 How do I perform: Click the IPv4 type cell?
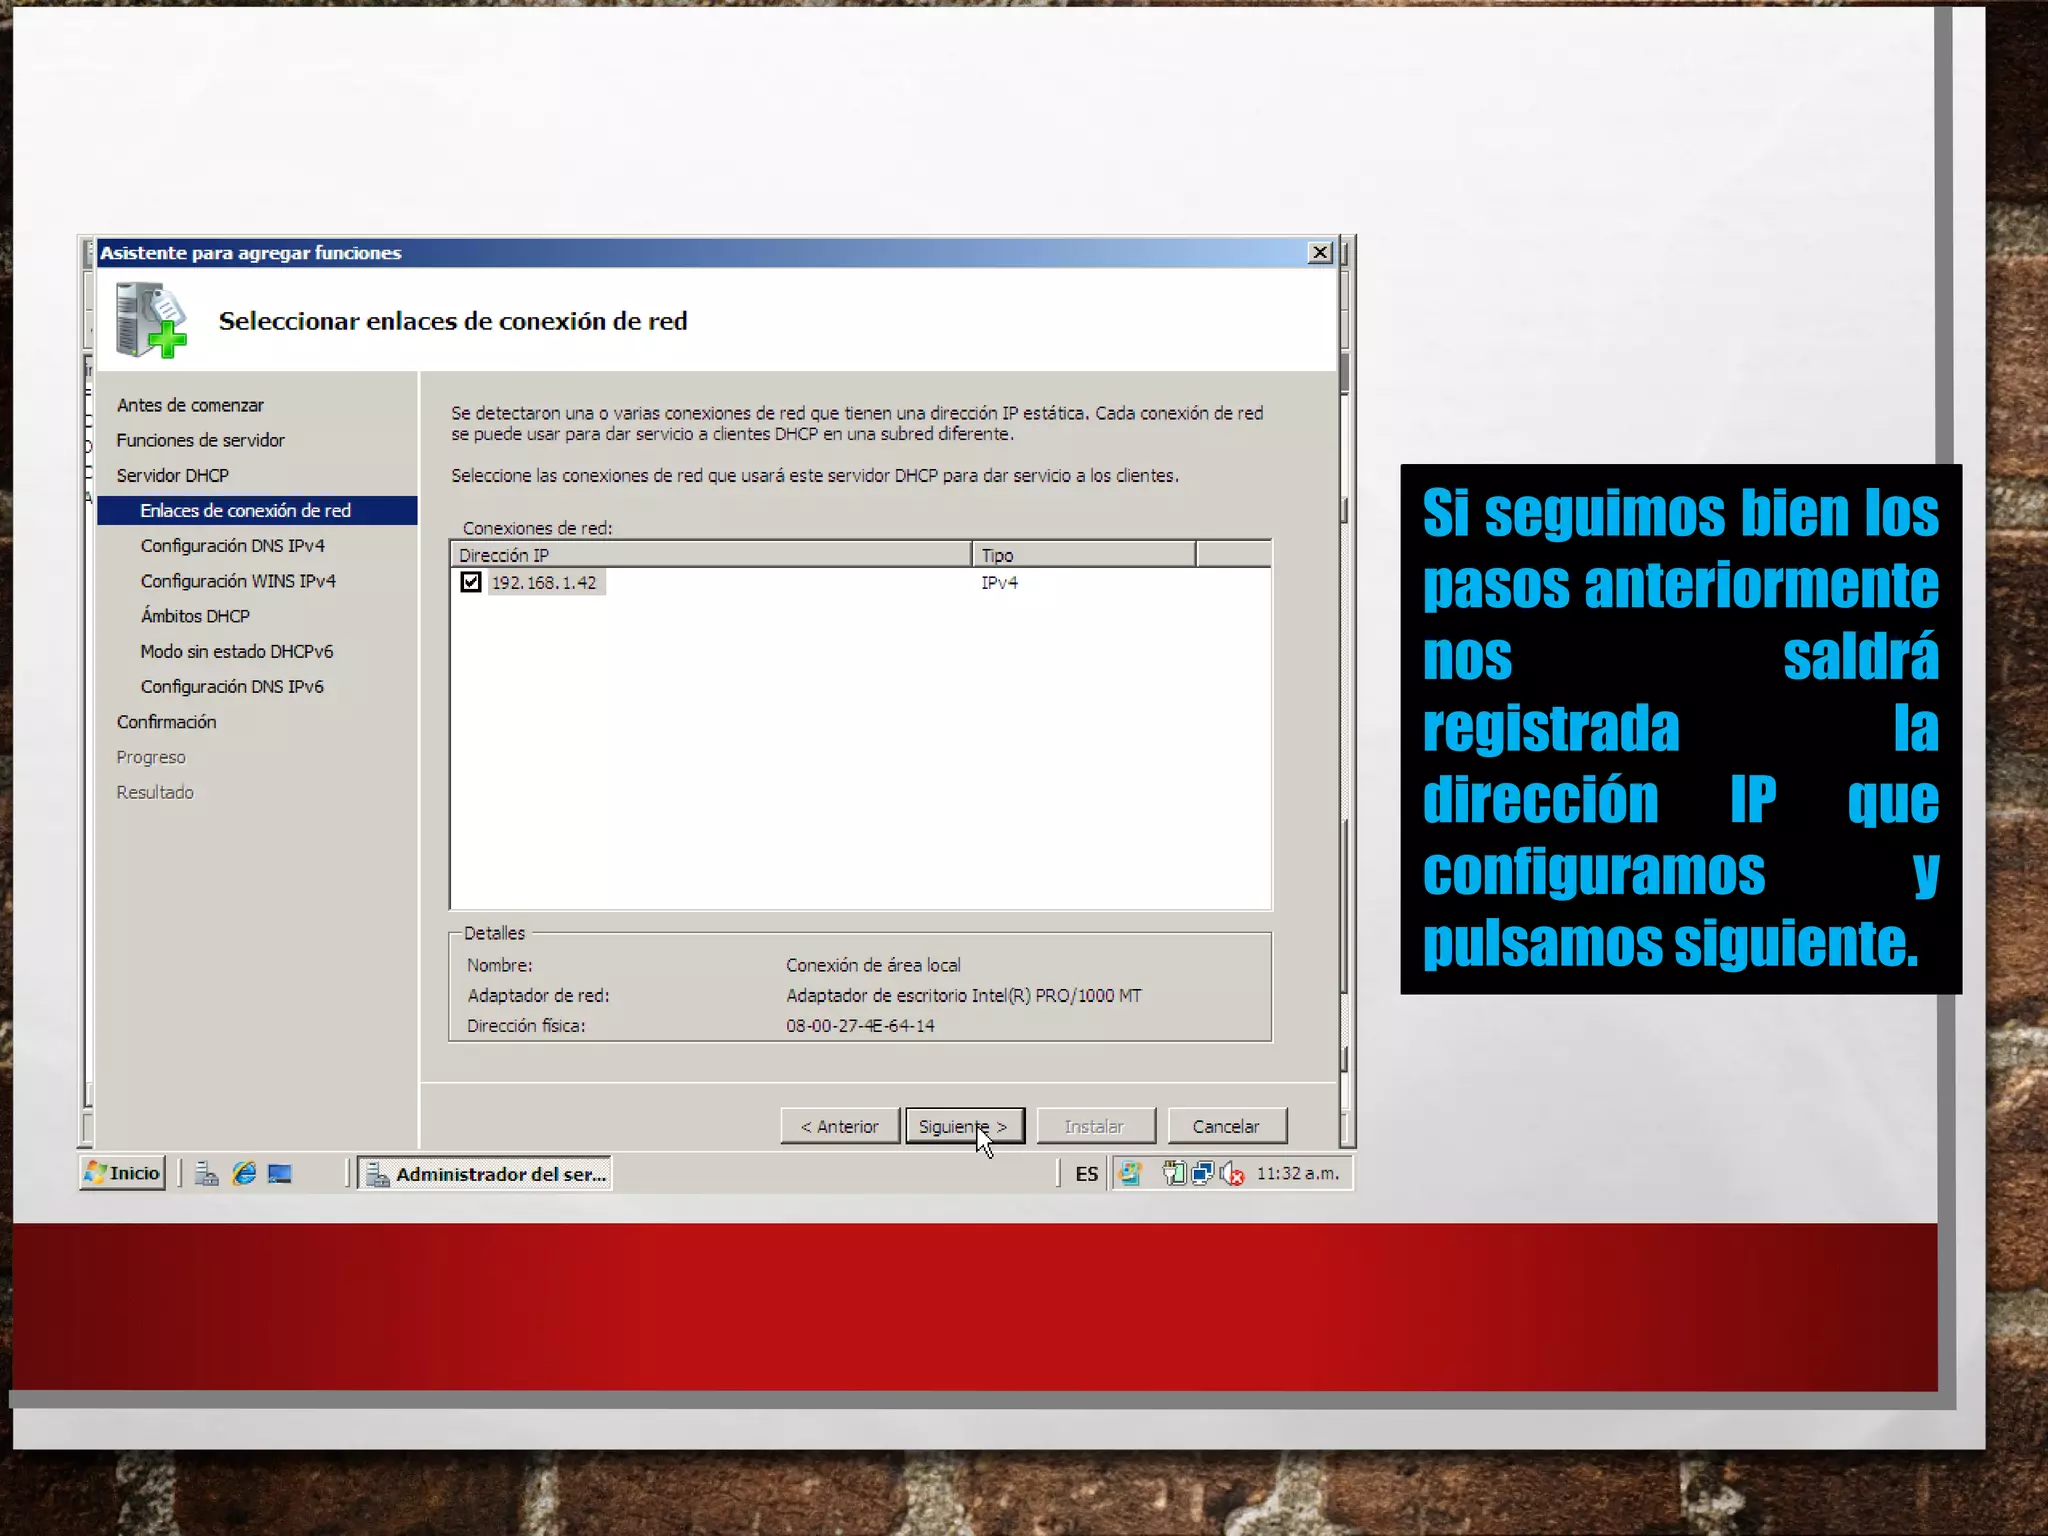click(x=999, y=582)
